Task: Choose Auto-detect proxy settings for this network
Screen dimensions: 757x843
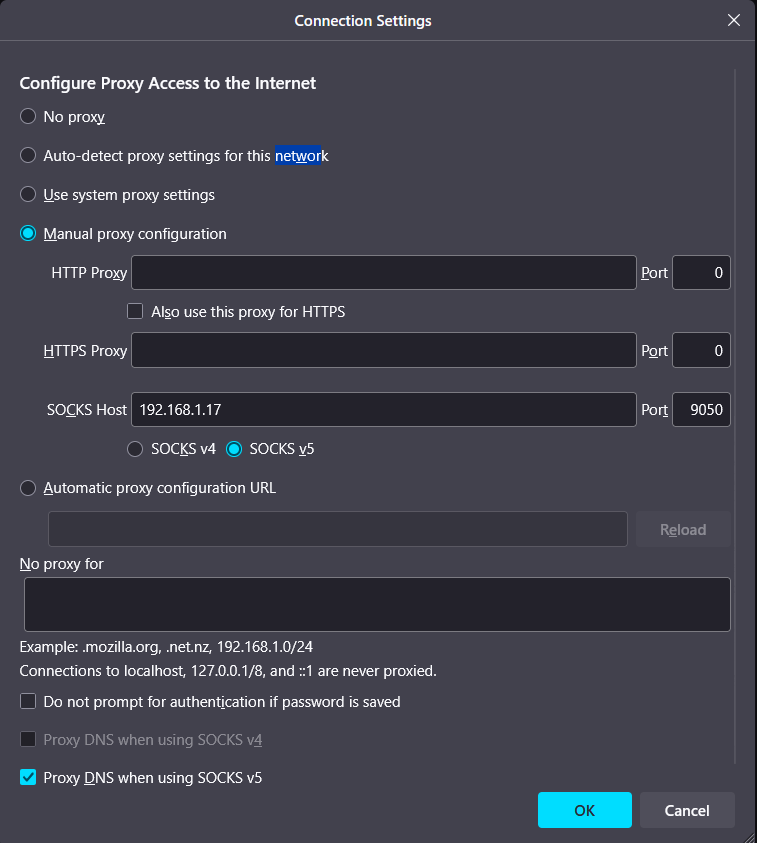Action: point(28,156)
